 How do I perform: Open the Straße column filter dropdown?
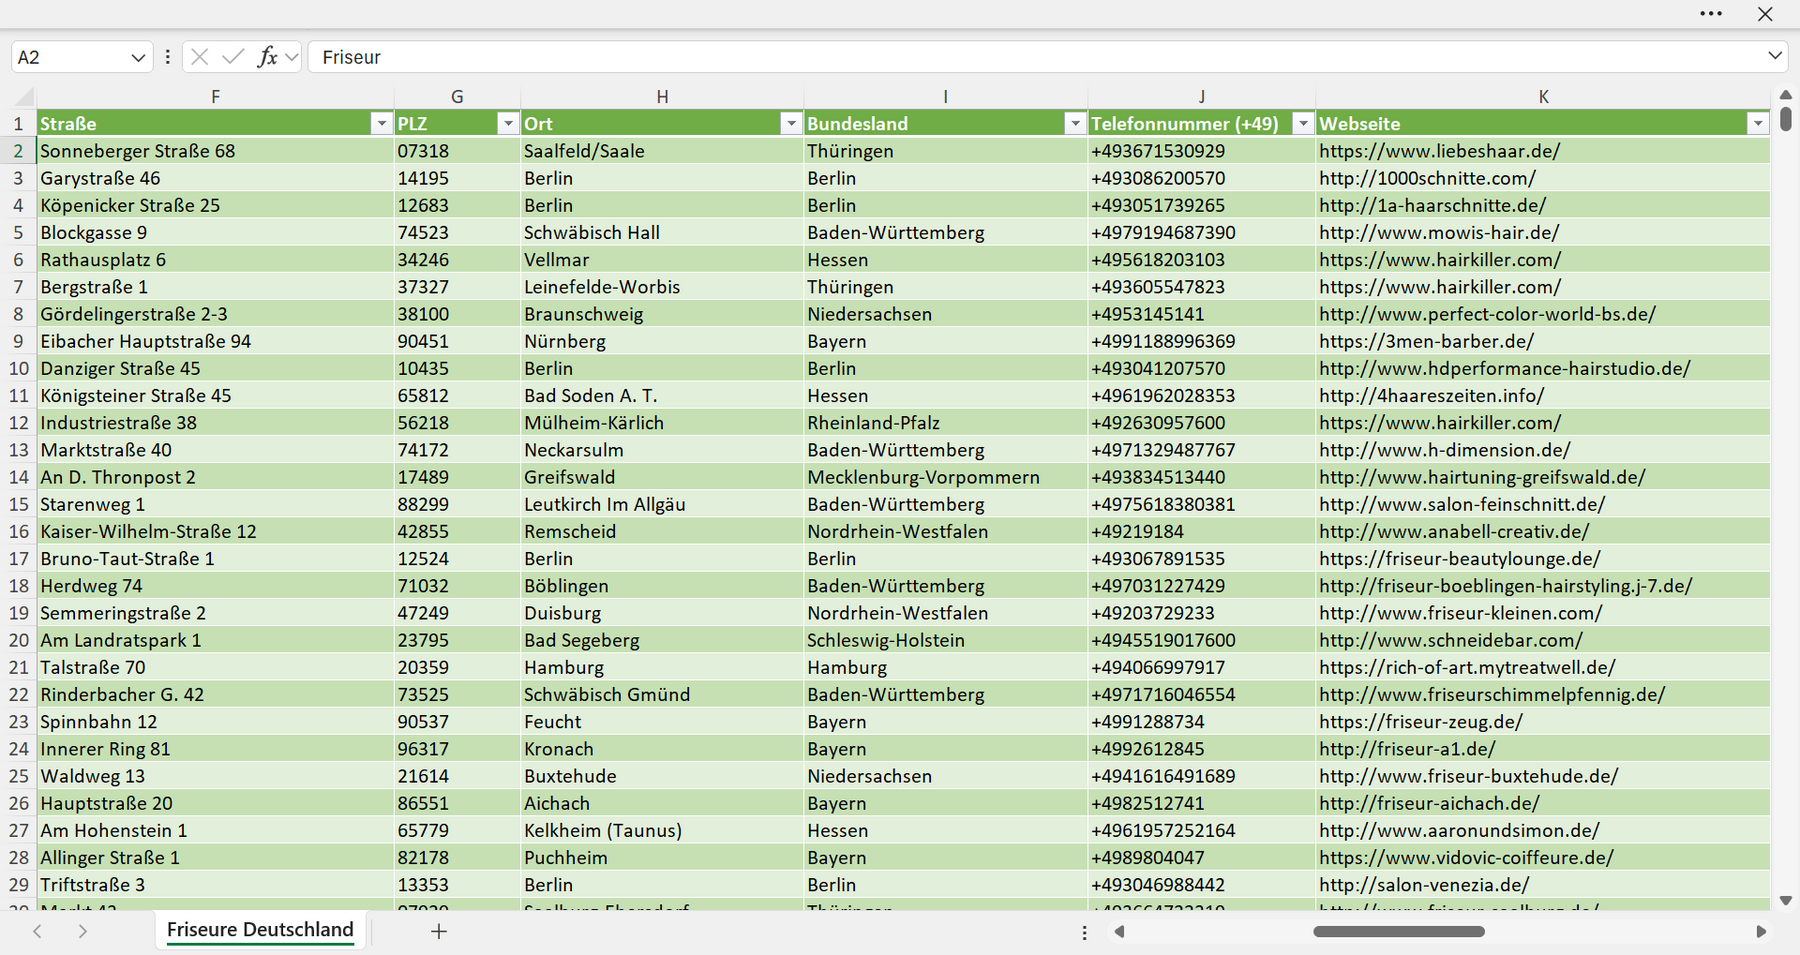(x=381, y=124)
